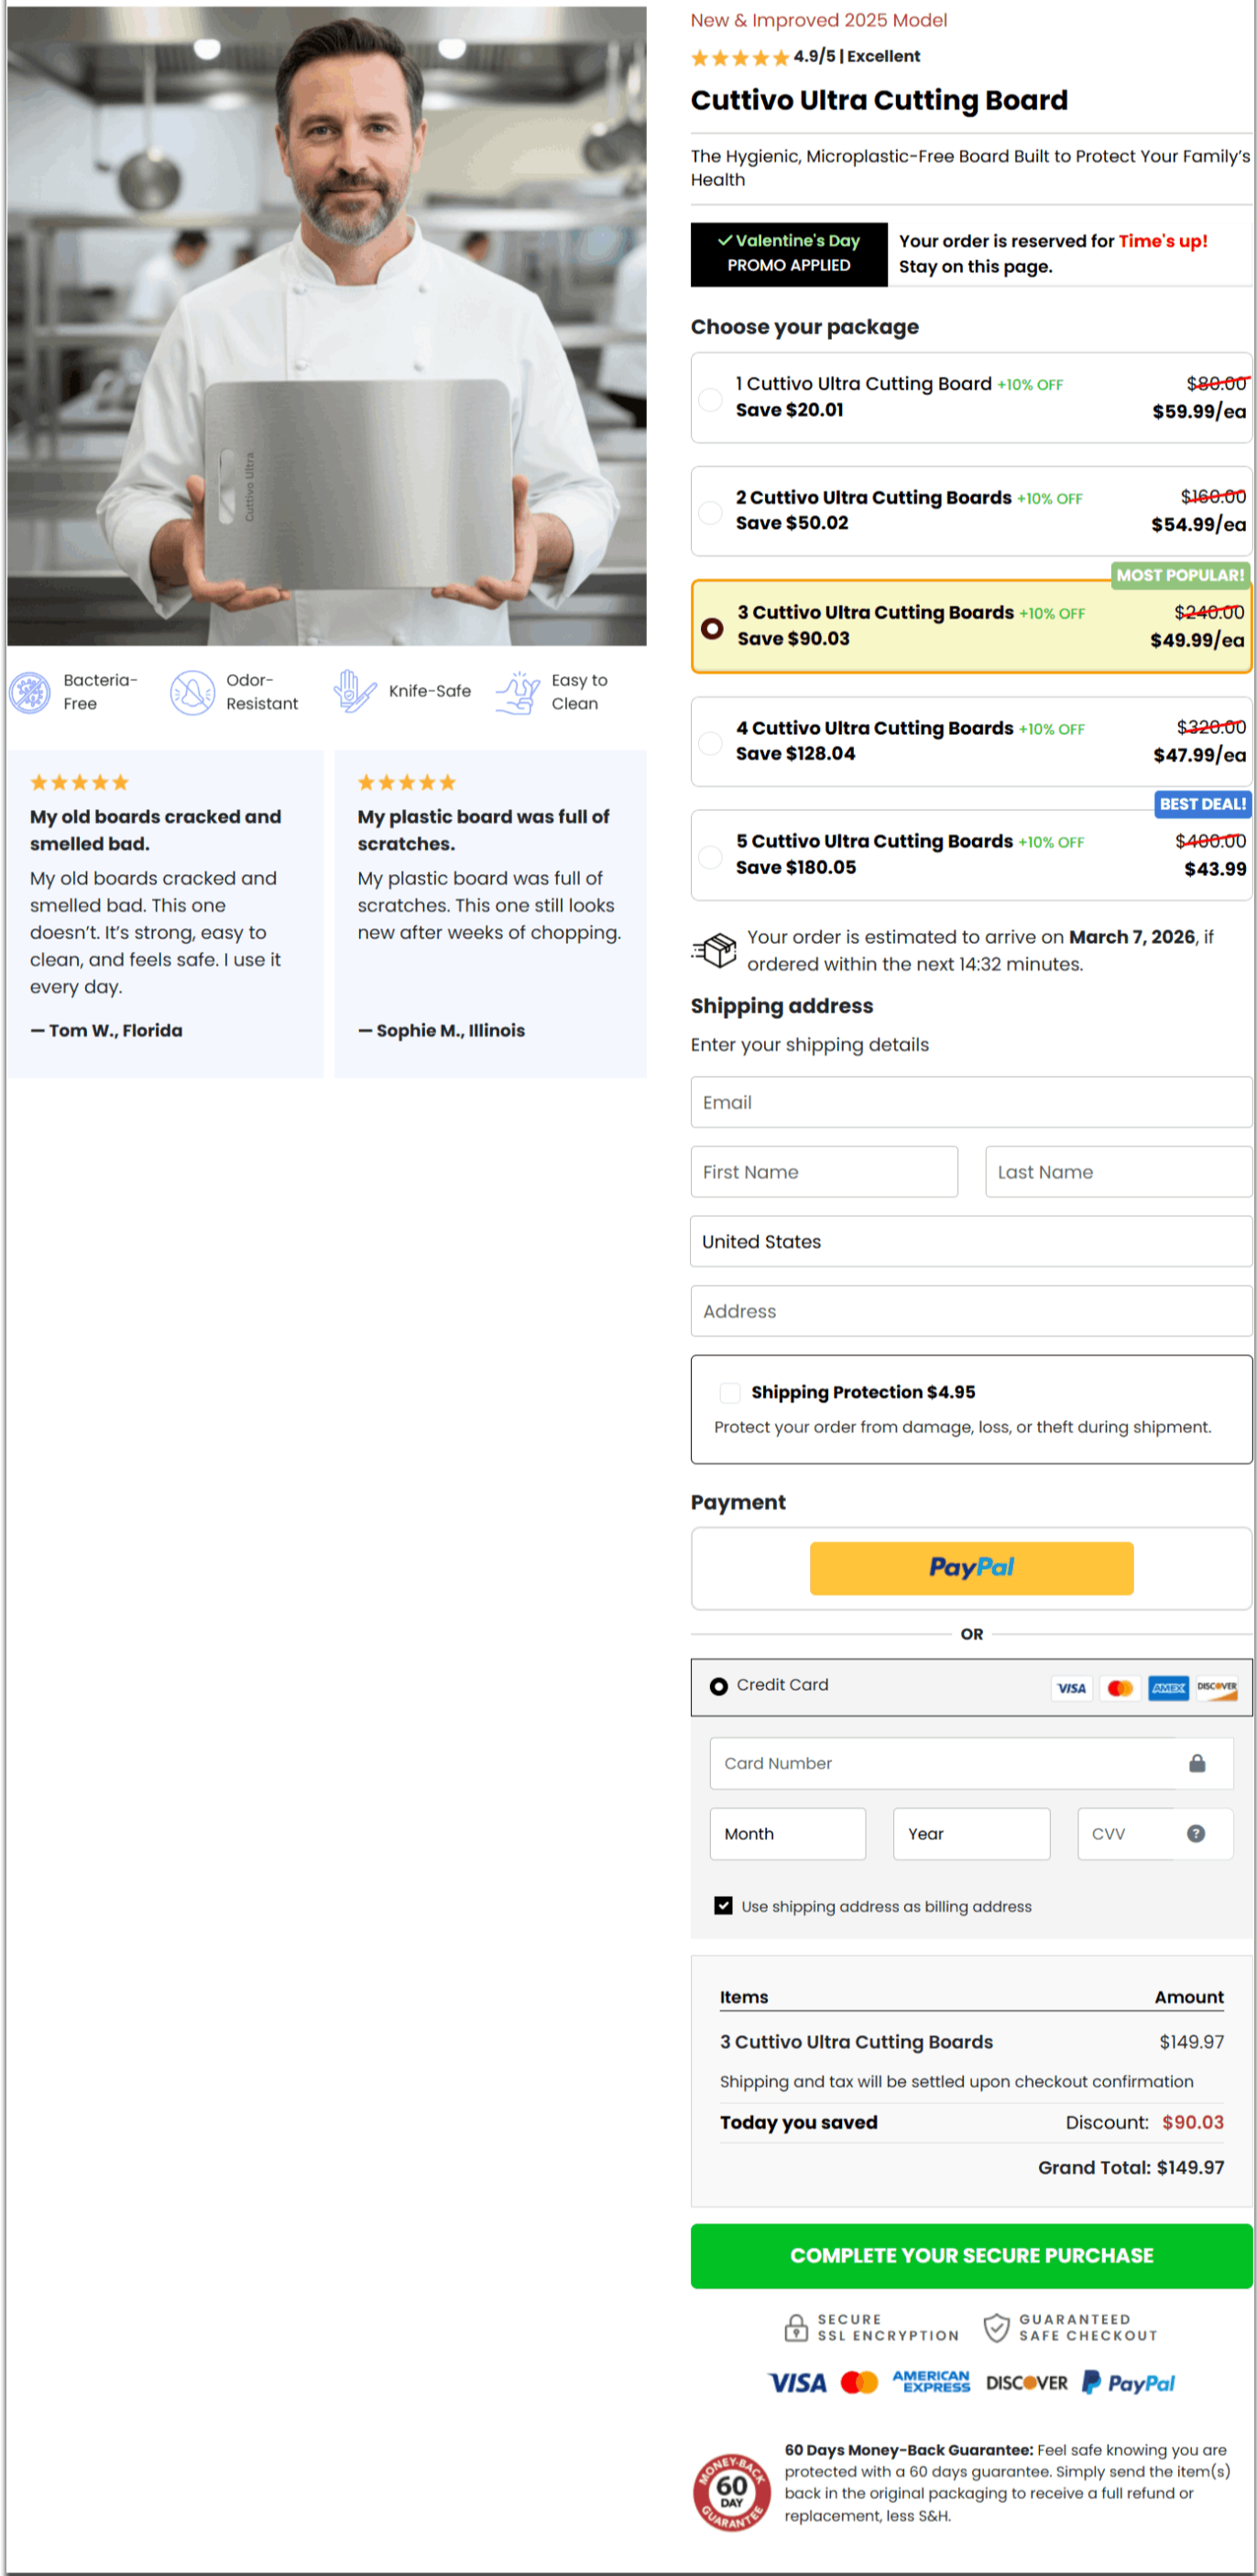Image resolution: width=1257 pixels, height=2576 pixels.
Task: Open the card expiry Year dropdown
Action: [971, 1833]
